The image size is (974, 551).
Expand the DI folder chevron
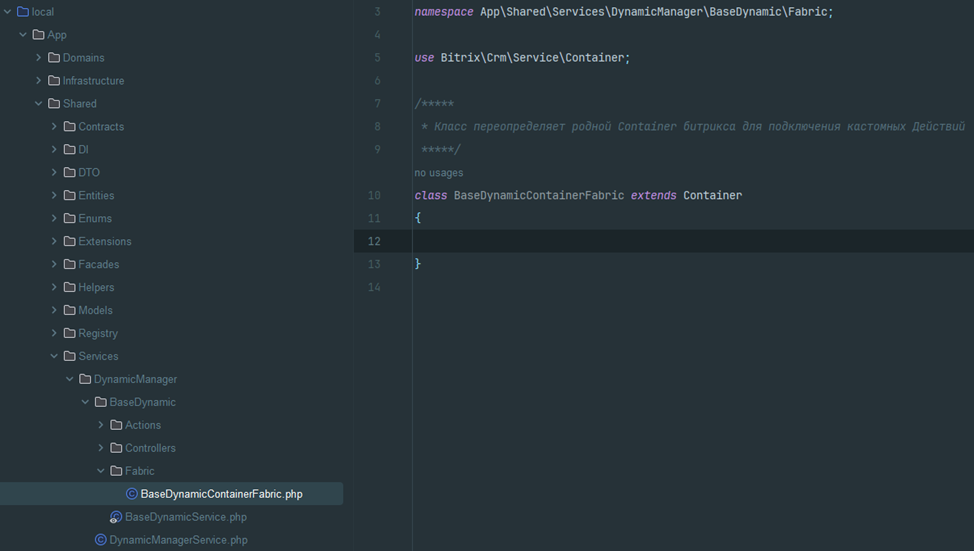[x=54, y=150]
